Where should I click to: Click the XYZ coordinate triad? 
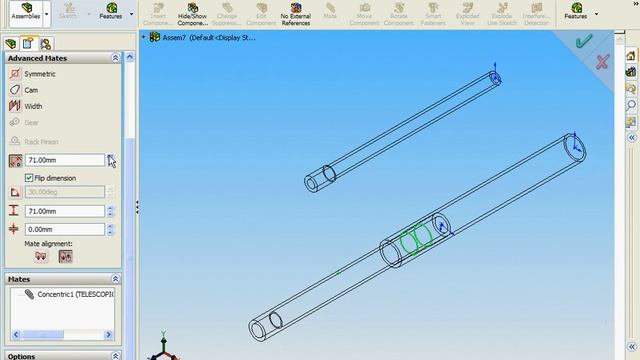(x=163, y=347)
